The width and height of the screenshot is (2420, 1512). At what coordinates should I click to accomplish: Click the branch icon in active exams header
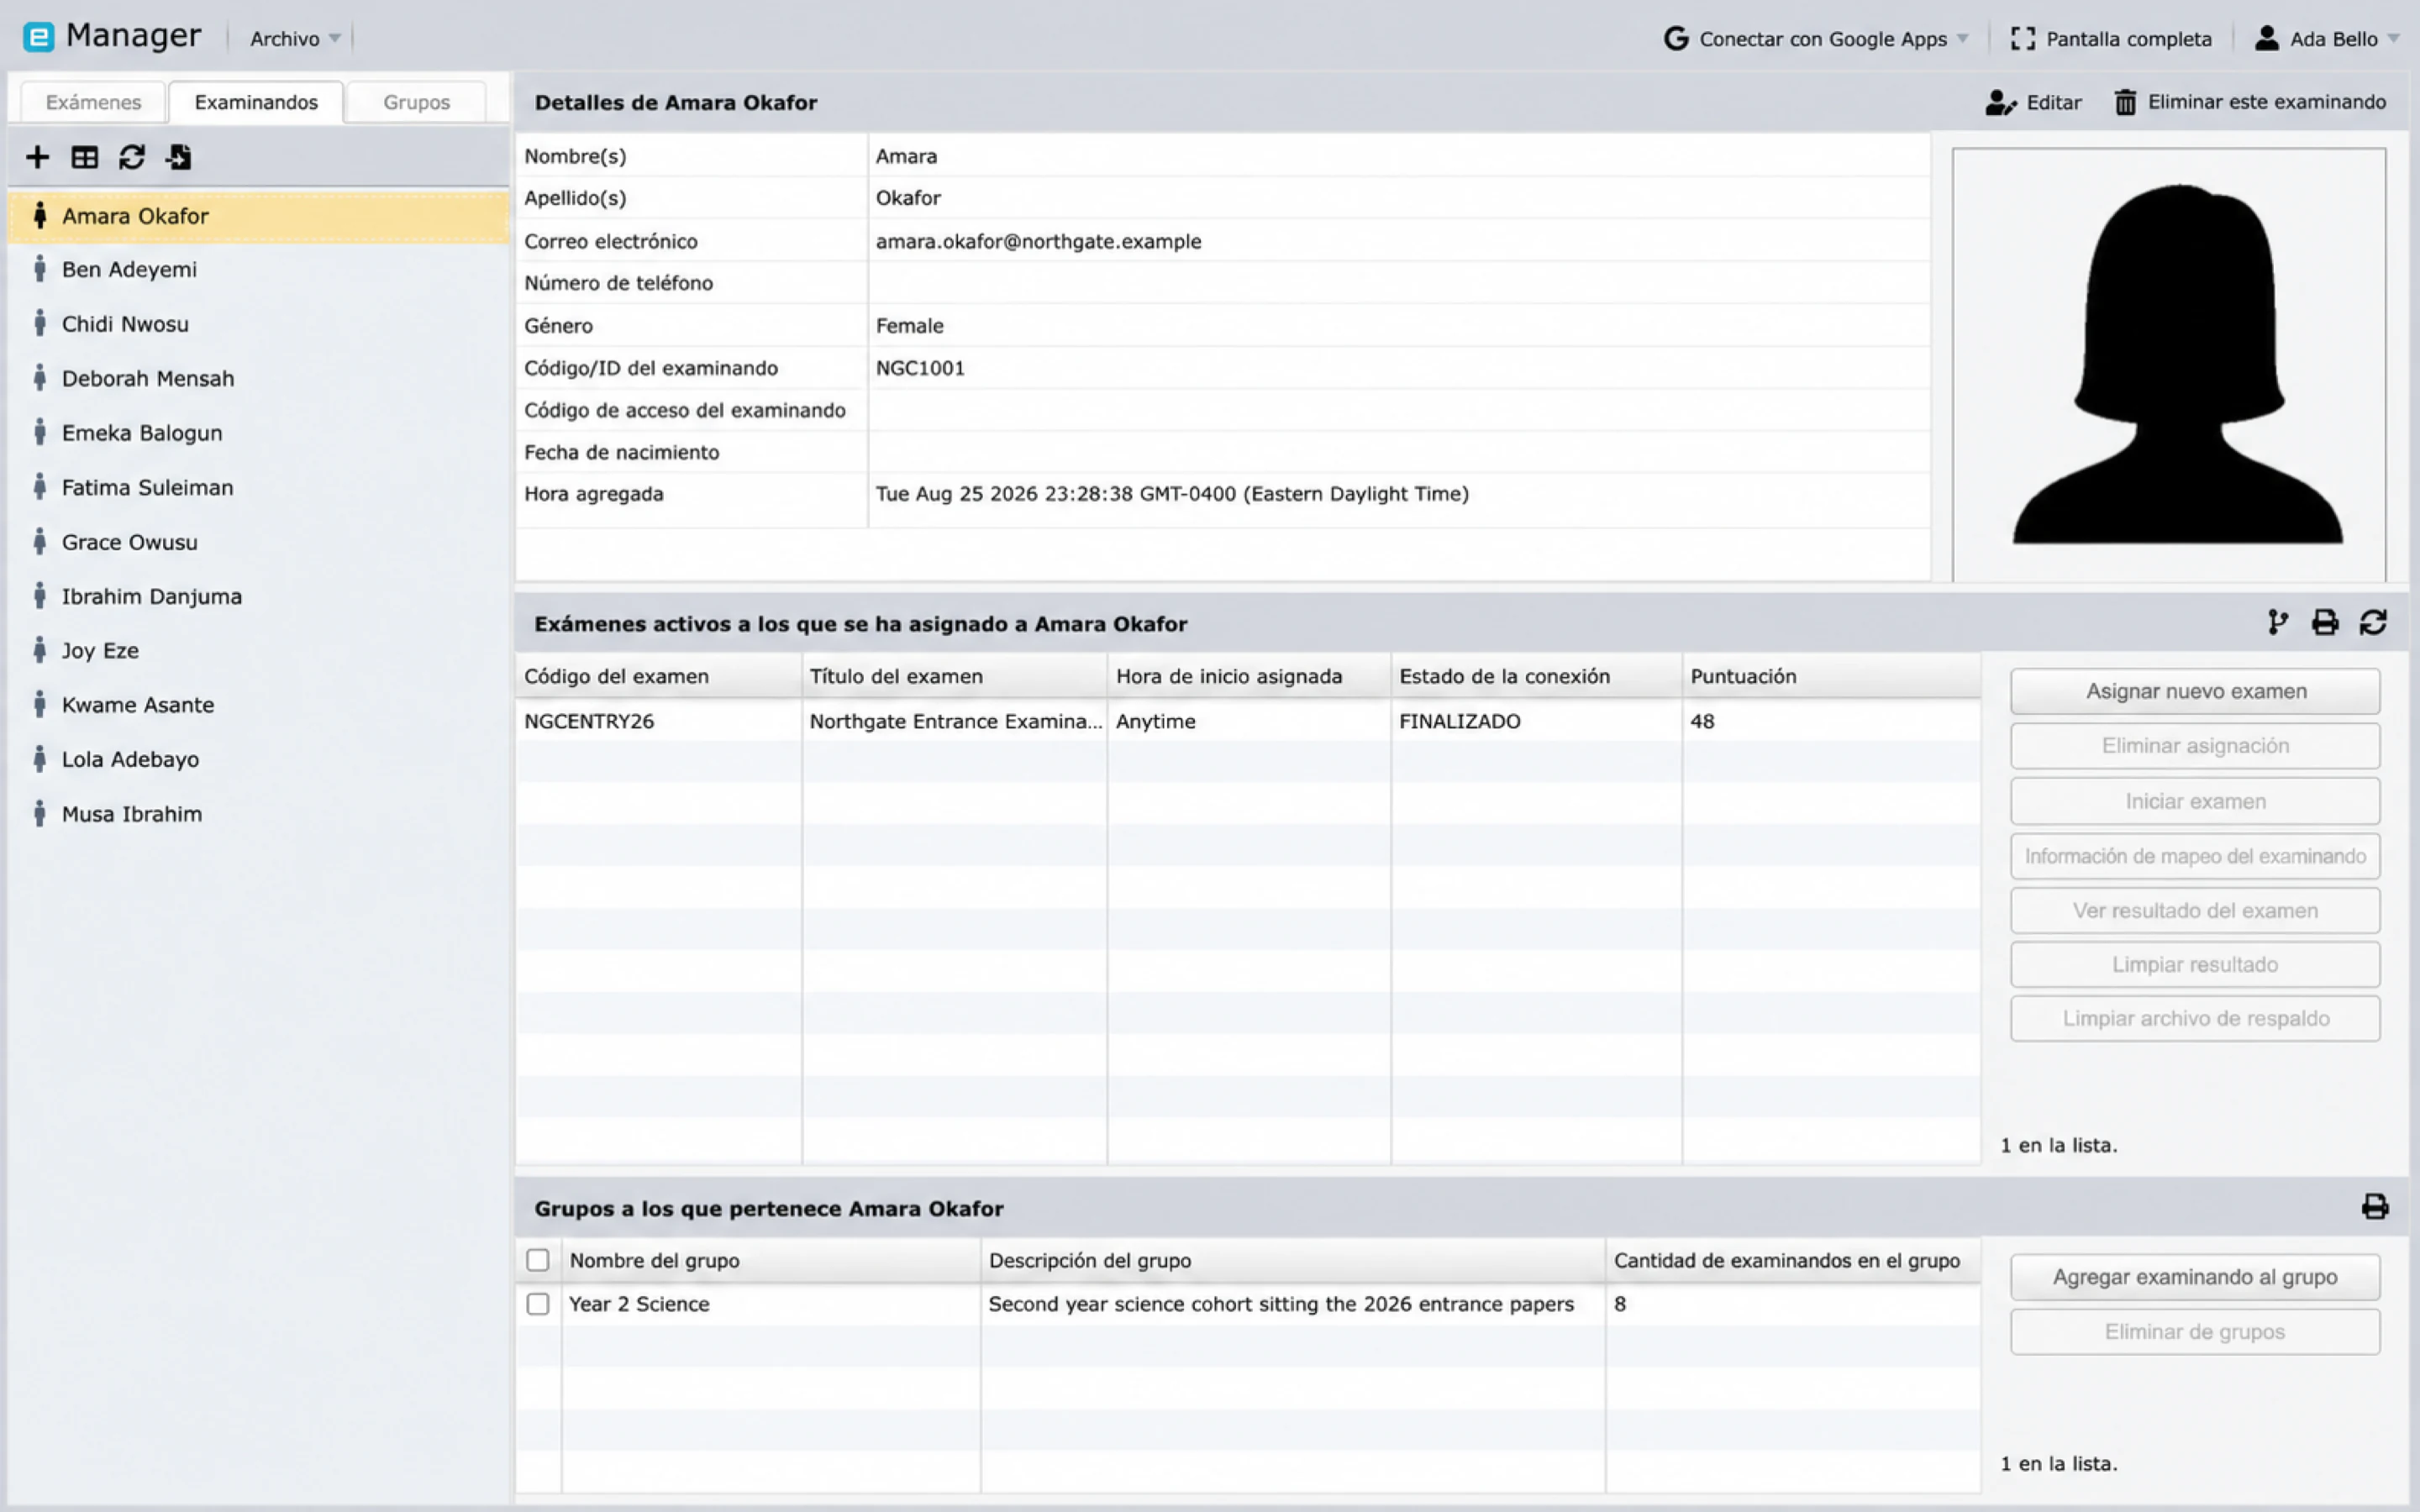[2278, 623]
